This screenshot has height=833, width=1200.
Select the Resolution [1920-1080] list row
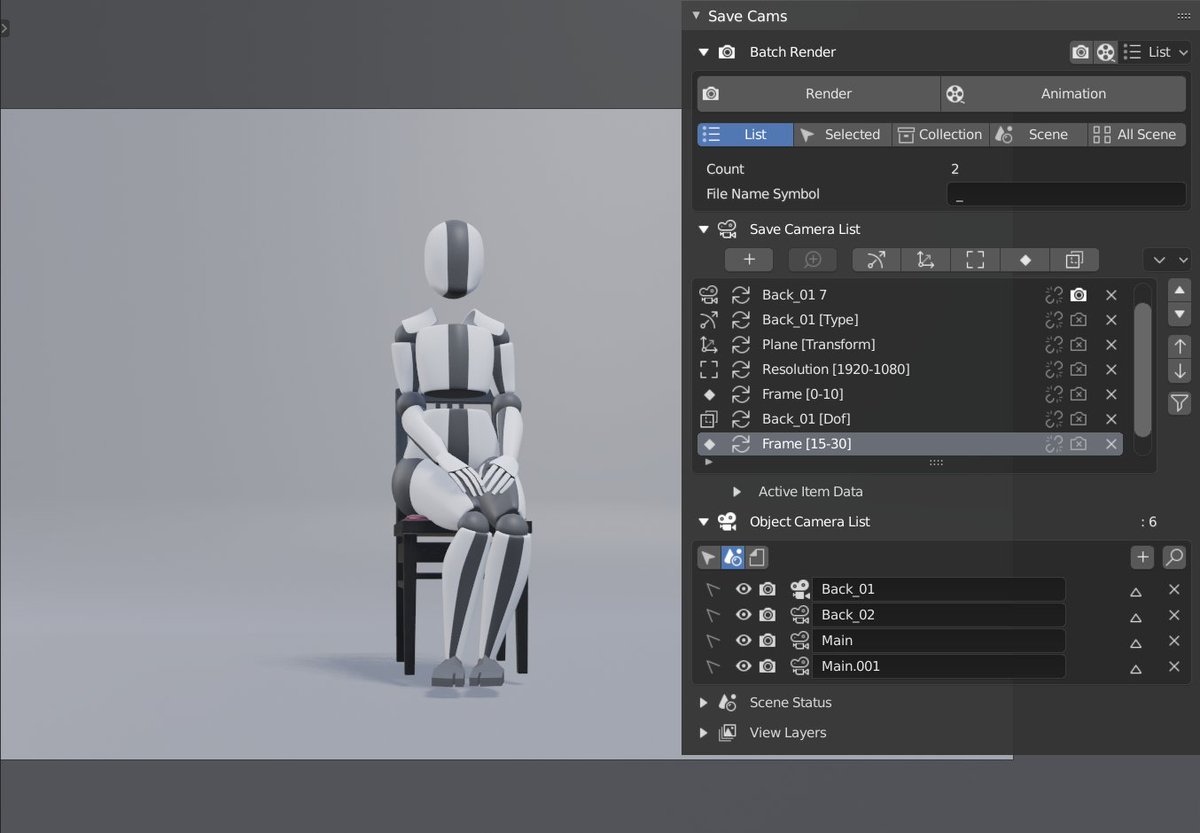click(x=910, y=369)
